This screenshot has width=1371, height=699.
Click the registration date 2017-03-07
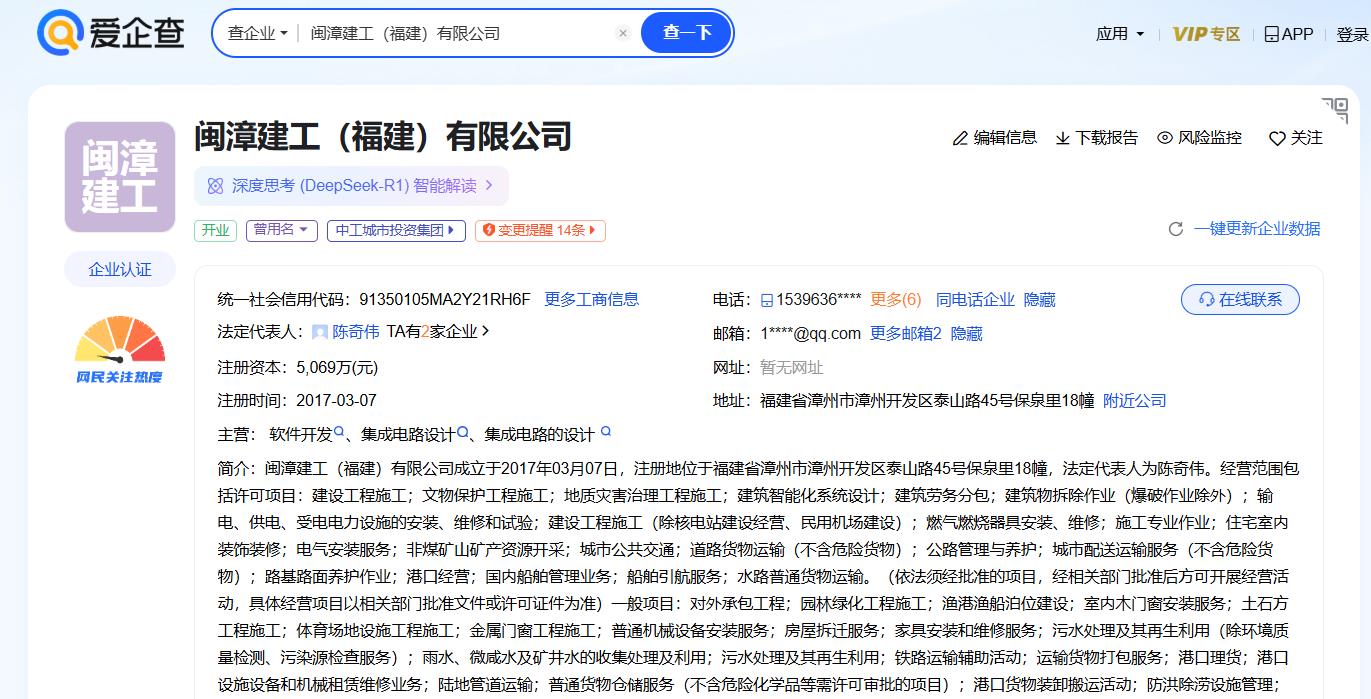click(336, 400)
